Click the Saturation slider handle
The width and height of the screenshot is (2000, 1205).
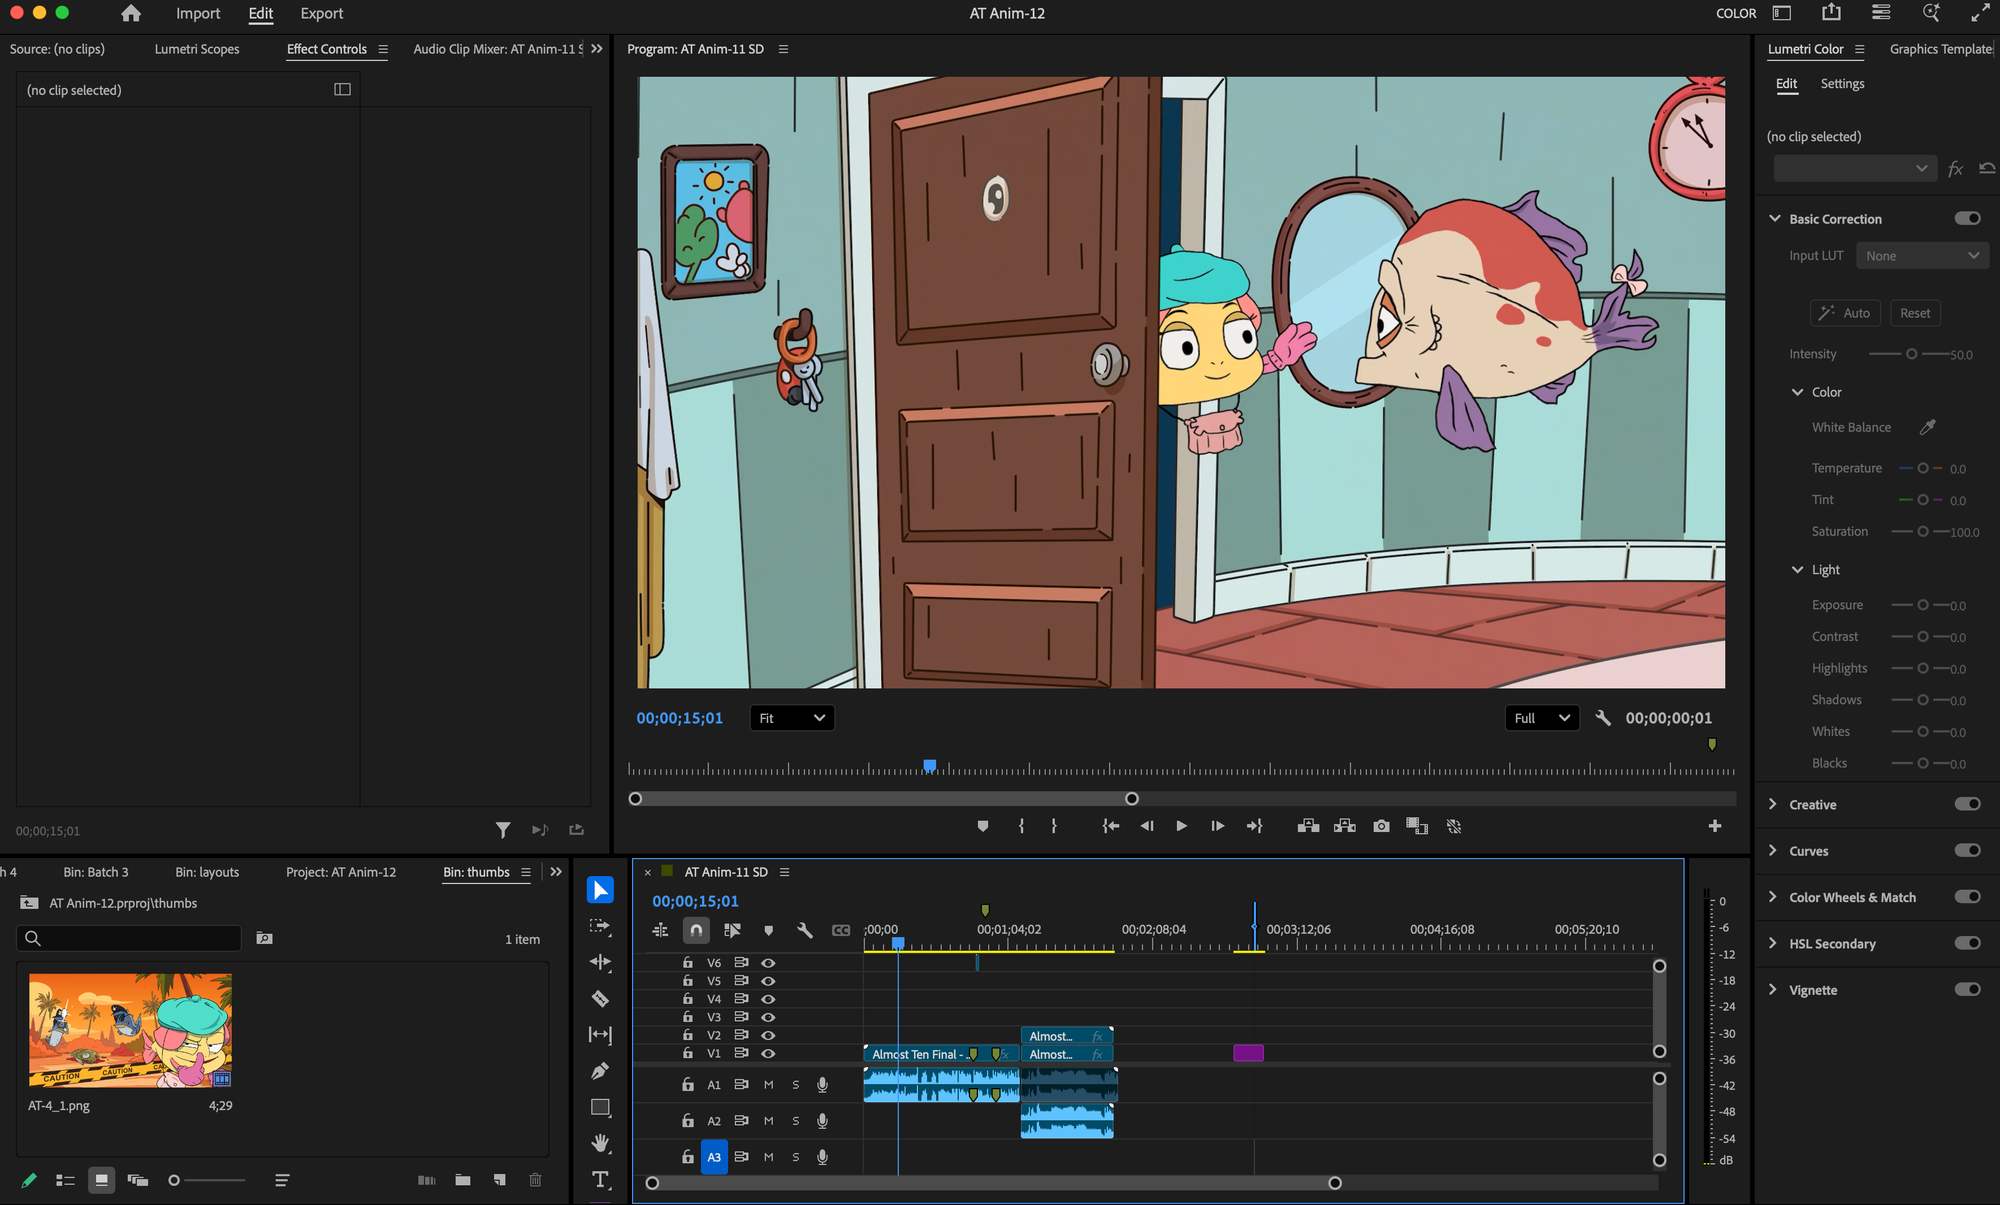pos(1922,532)
